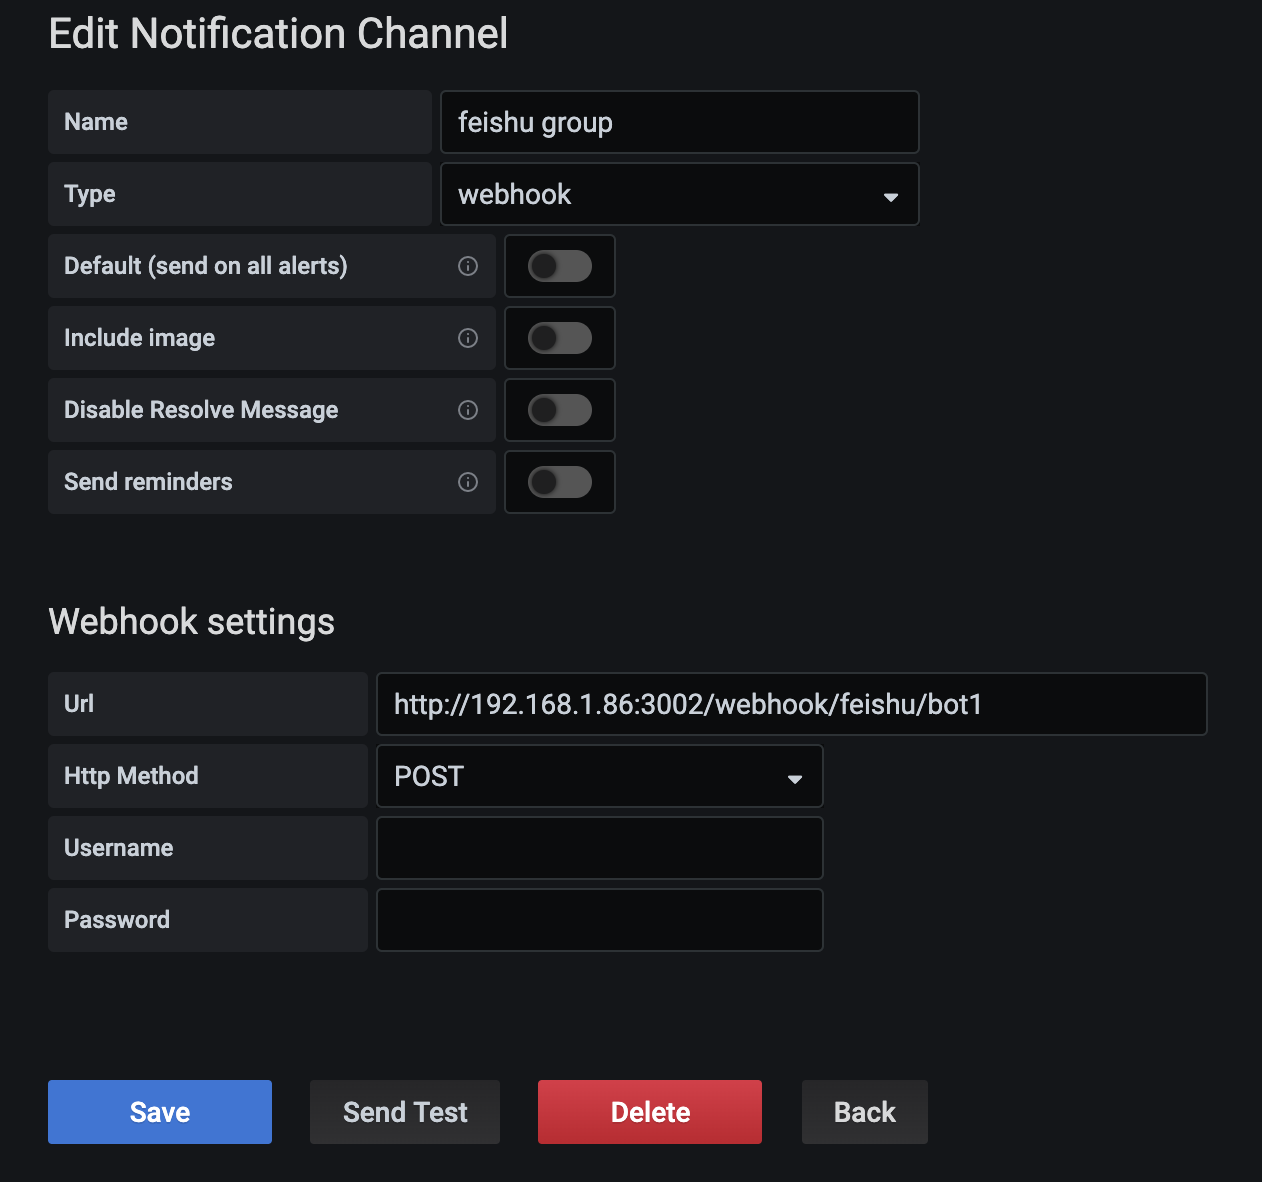The height and width of the screenshot is (1182, 1262).
Task: Click the caret arrow in the Http Method selector
Action: pos(794,779)
